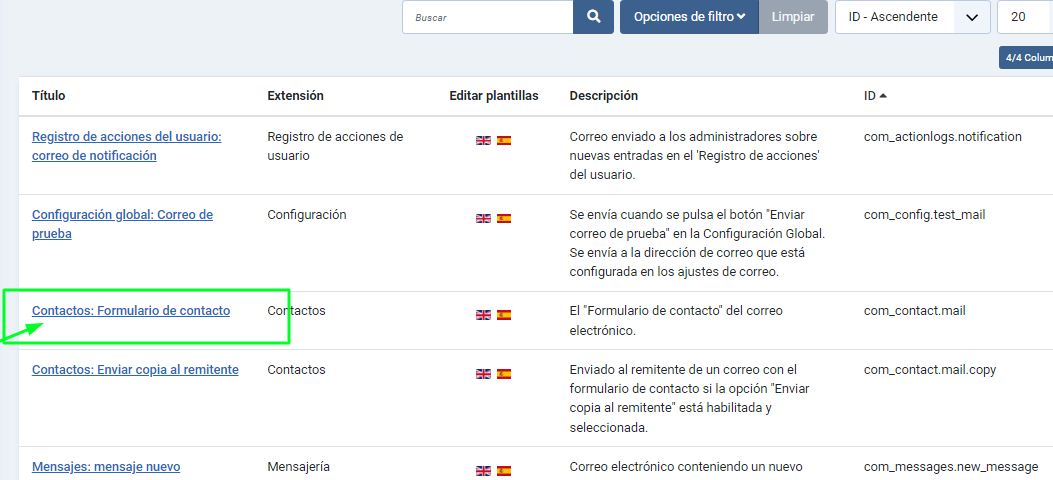Expand the Opciones de filtro dropdown
The image size is (1053, 480).
click(x=689, y=17)
